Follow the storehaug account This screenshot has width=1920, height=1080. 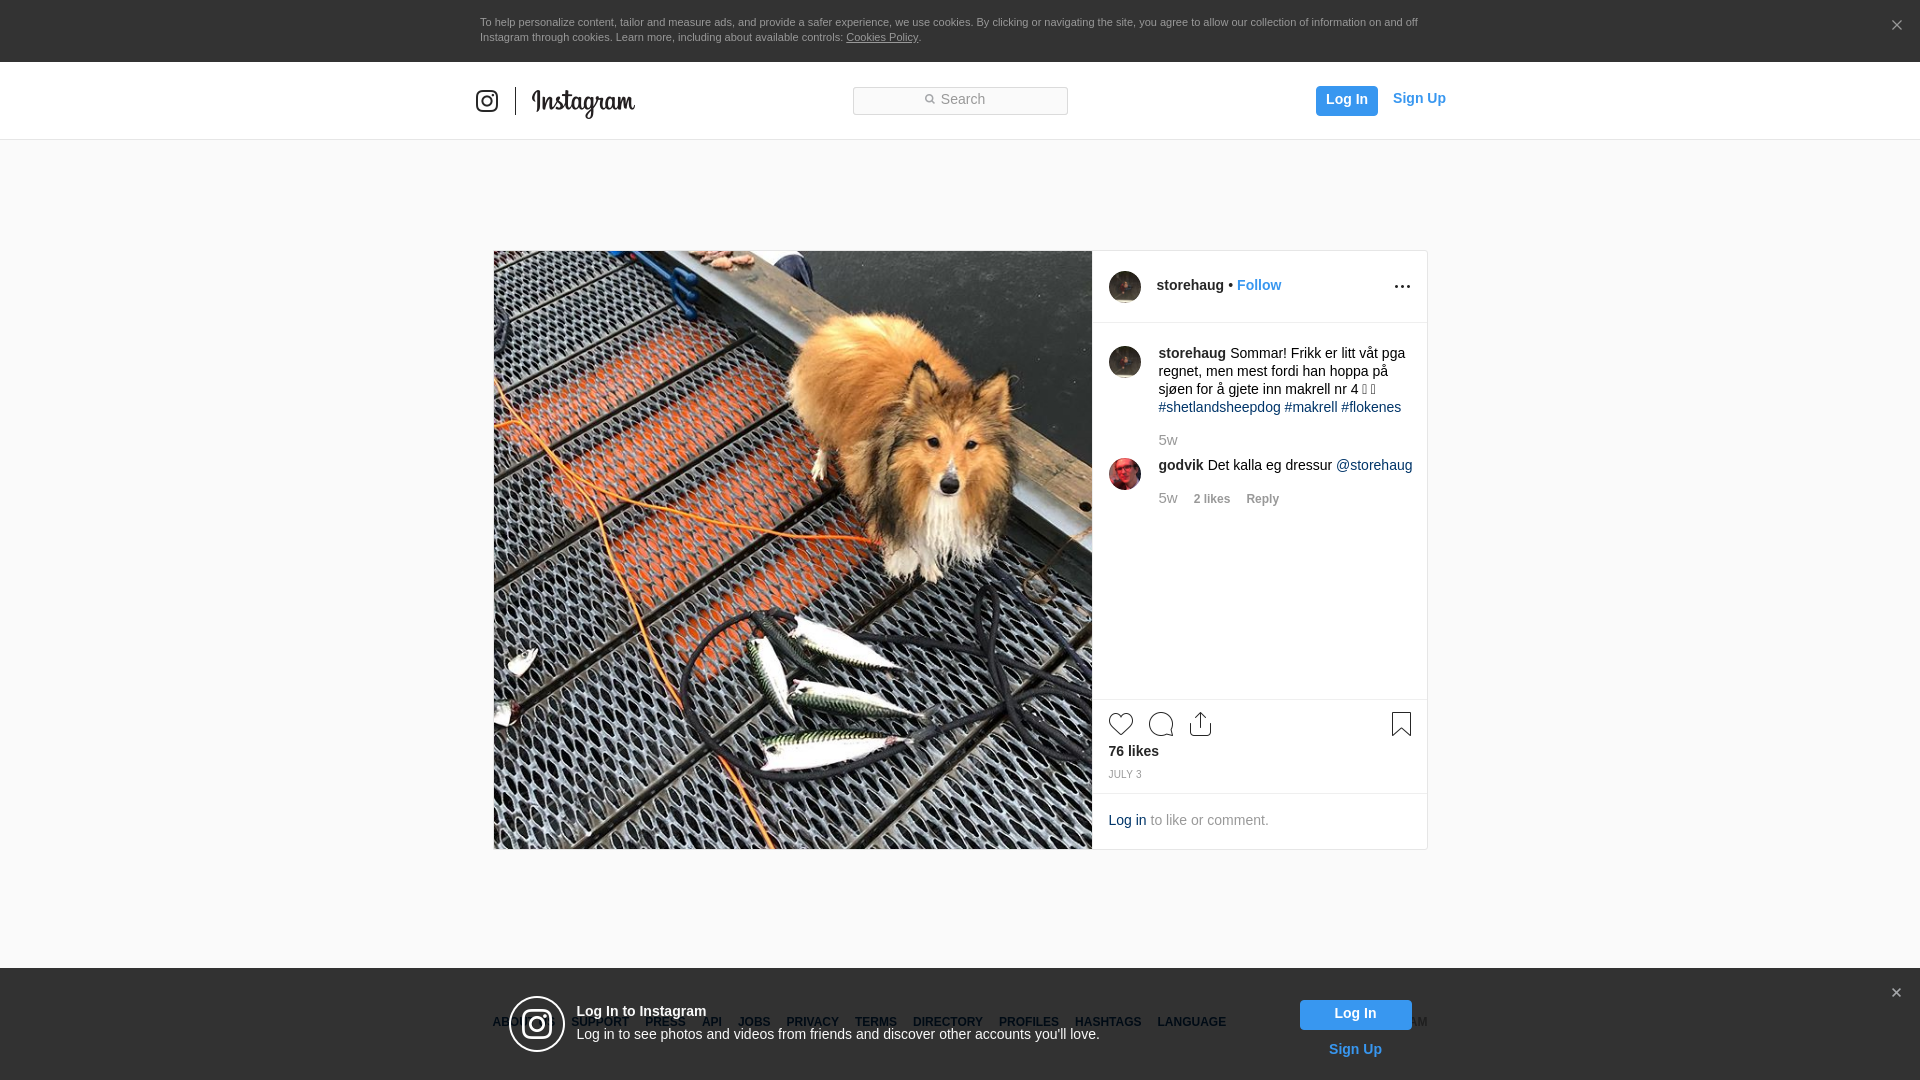(x=1258, y=285)
